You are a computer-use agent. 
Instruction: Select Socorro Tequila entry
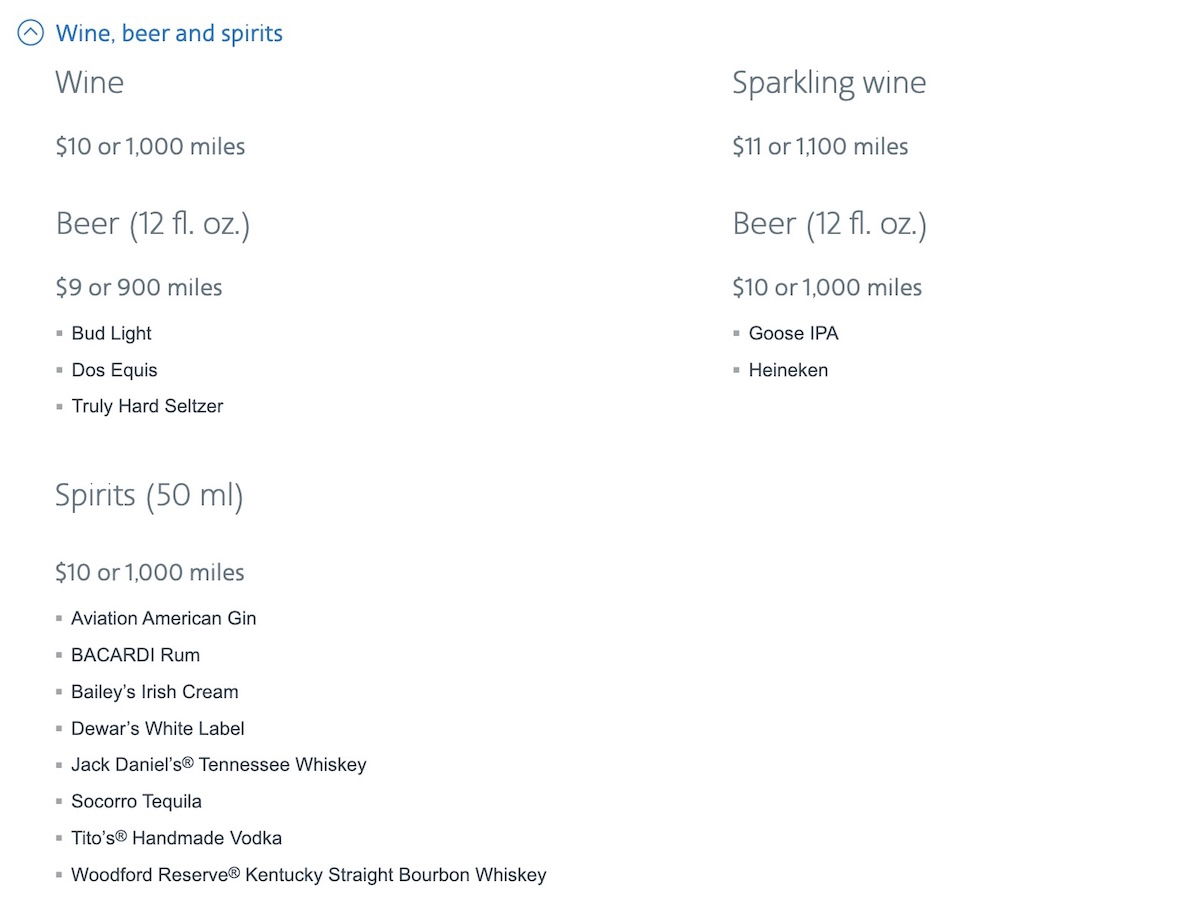click(x=137, y=801)
